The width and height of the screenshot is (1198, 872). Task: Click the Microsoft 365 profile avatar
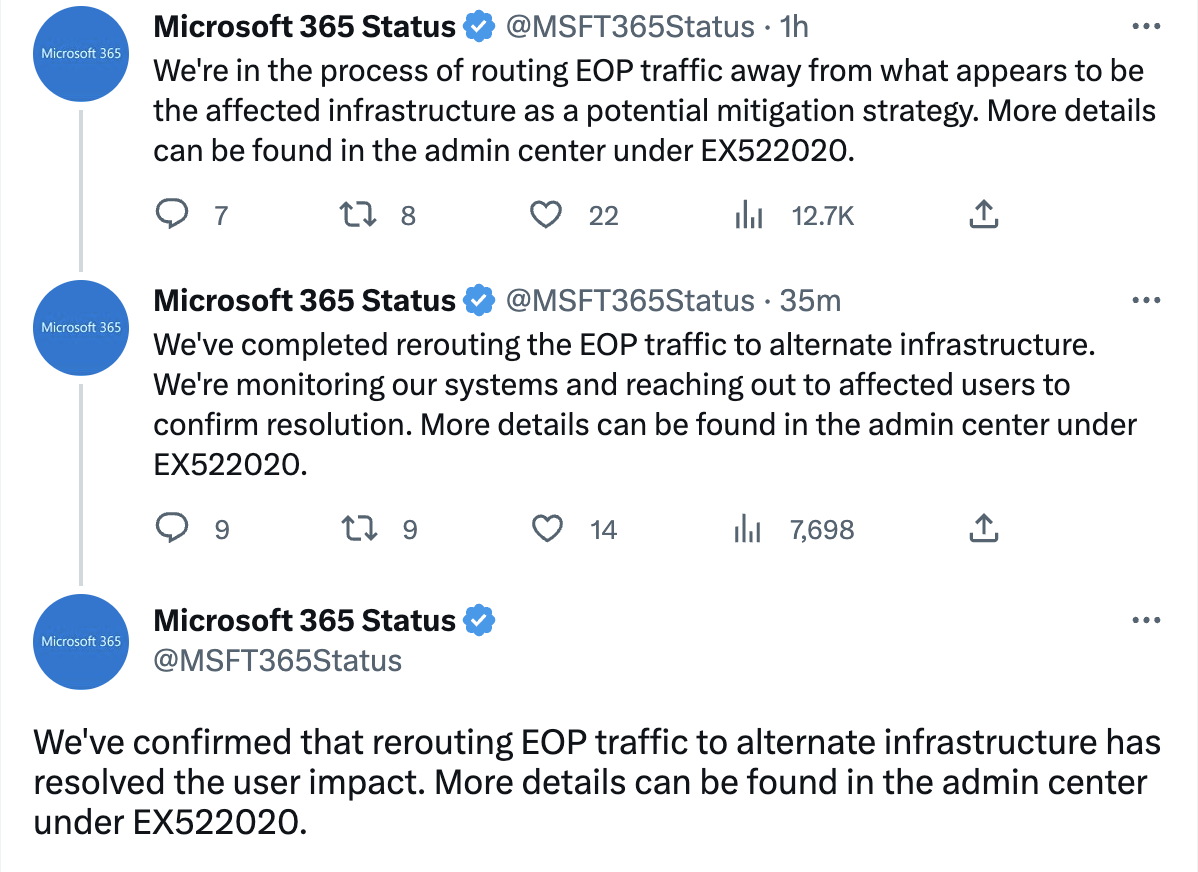80,53
